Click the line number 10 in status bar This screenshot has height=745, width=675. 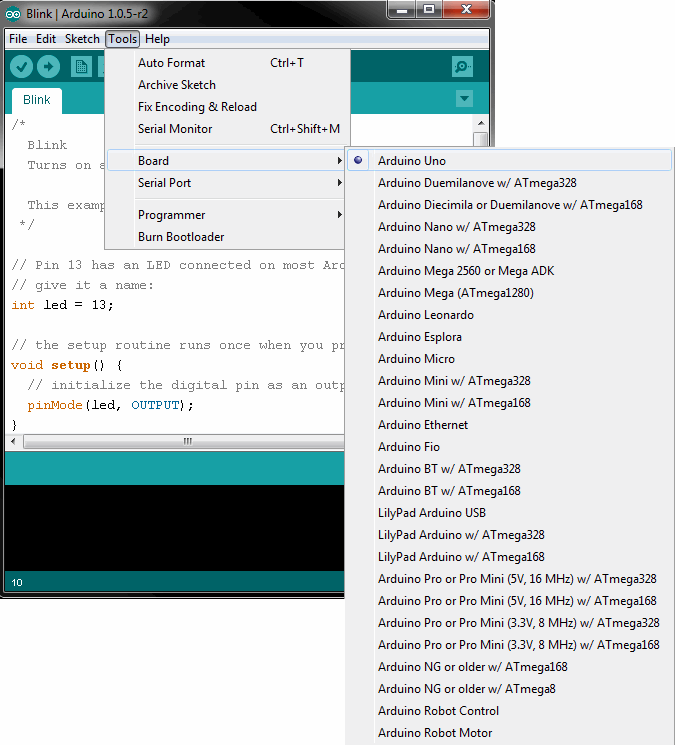[x=17, y=583]
